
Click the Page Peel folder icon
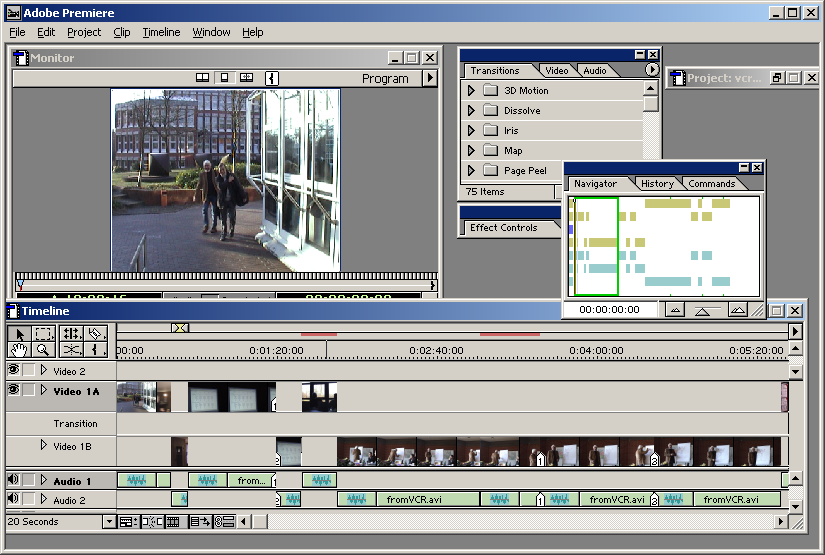pyautogui.click(x=490, y=170)
